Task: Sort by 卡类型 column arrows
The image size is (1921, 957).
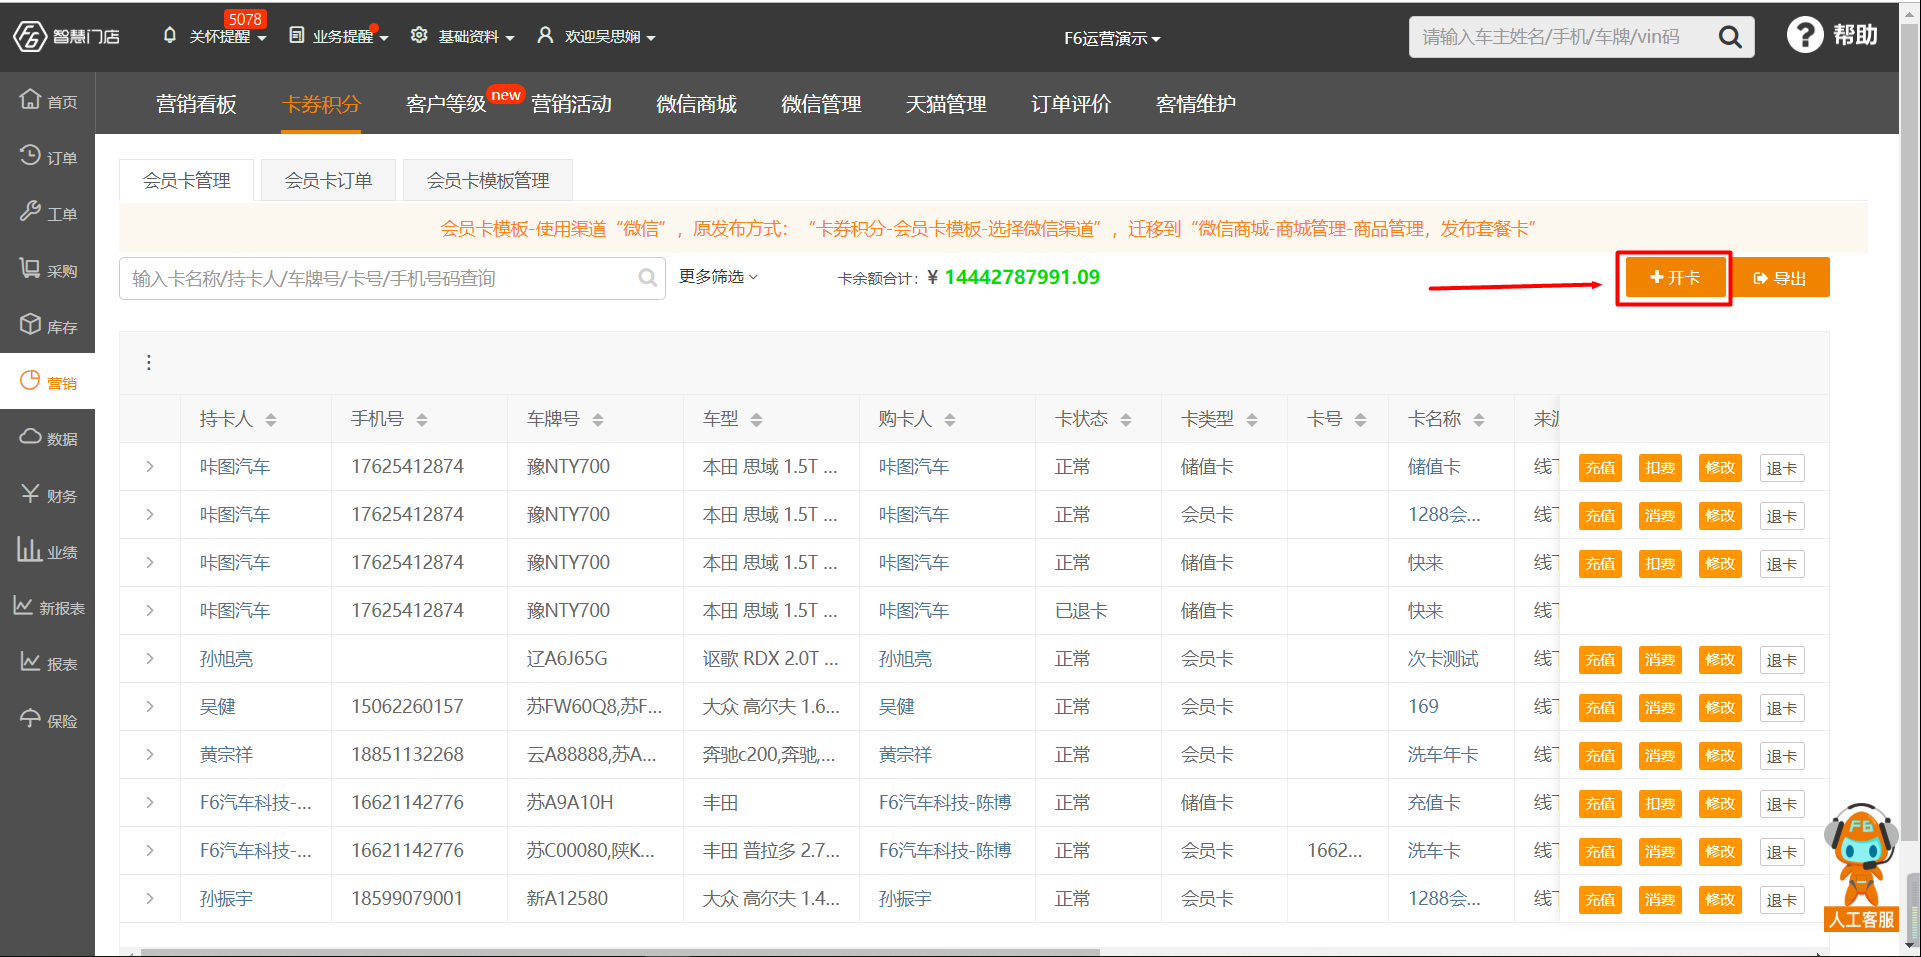Action: click(1252, 420)
